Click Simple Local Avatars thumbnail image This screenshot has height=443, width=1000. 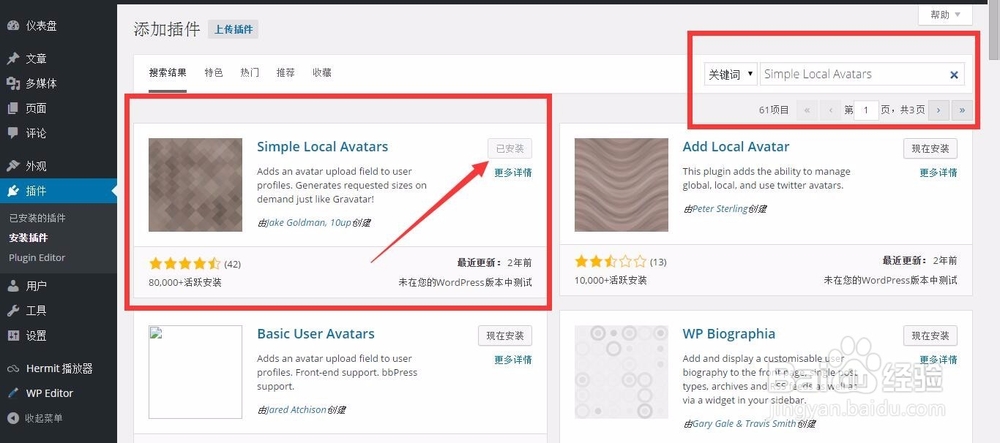(195, 185)
